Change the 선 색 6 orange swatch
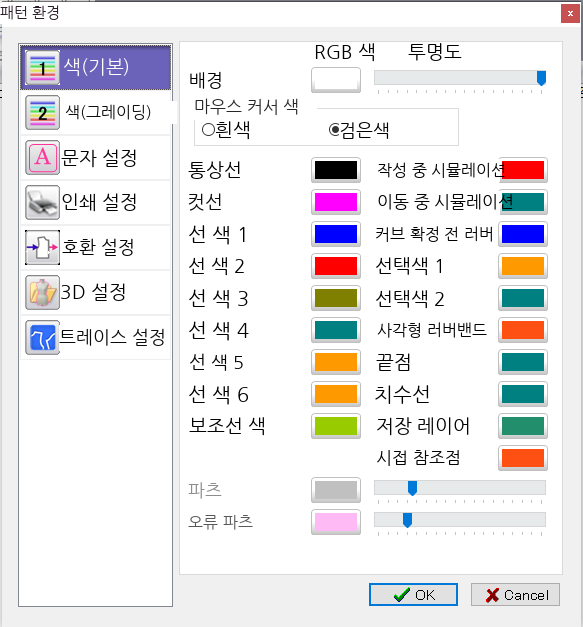Viewport: 583px width, 627px height. tap(336, 394)
